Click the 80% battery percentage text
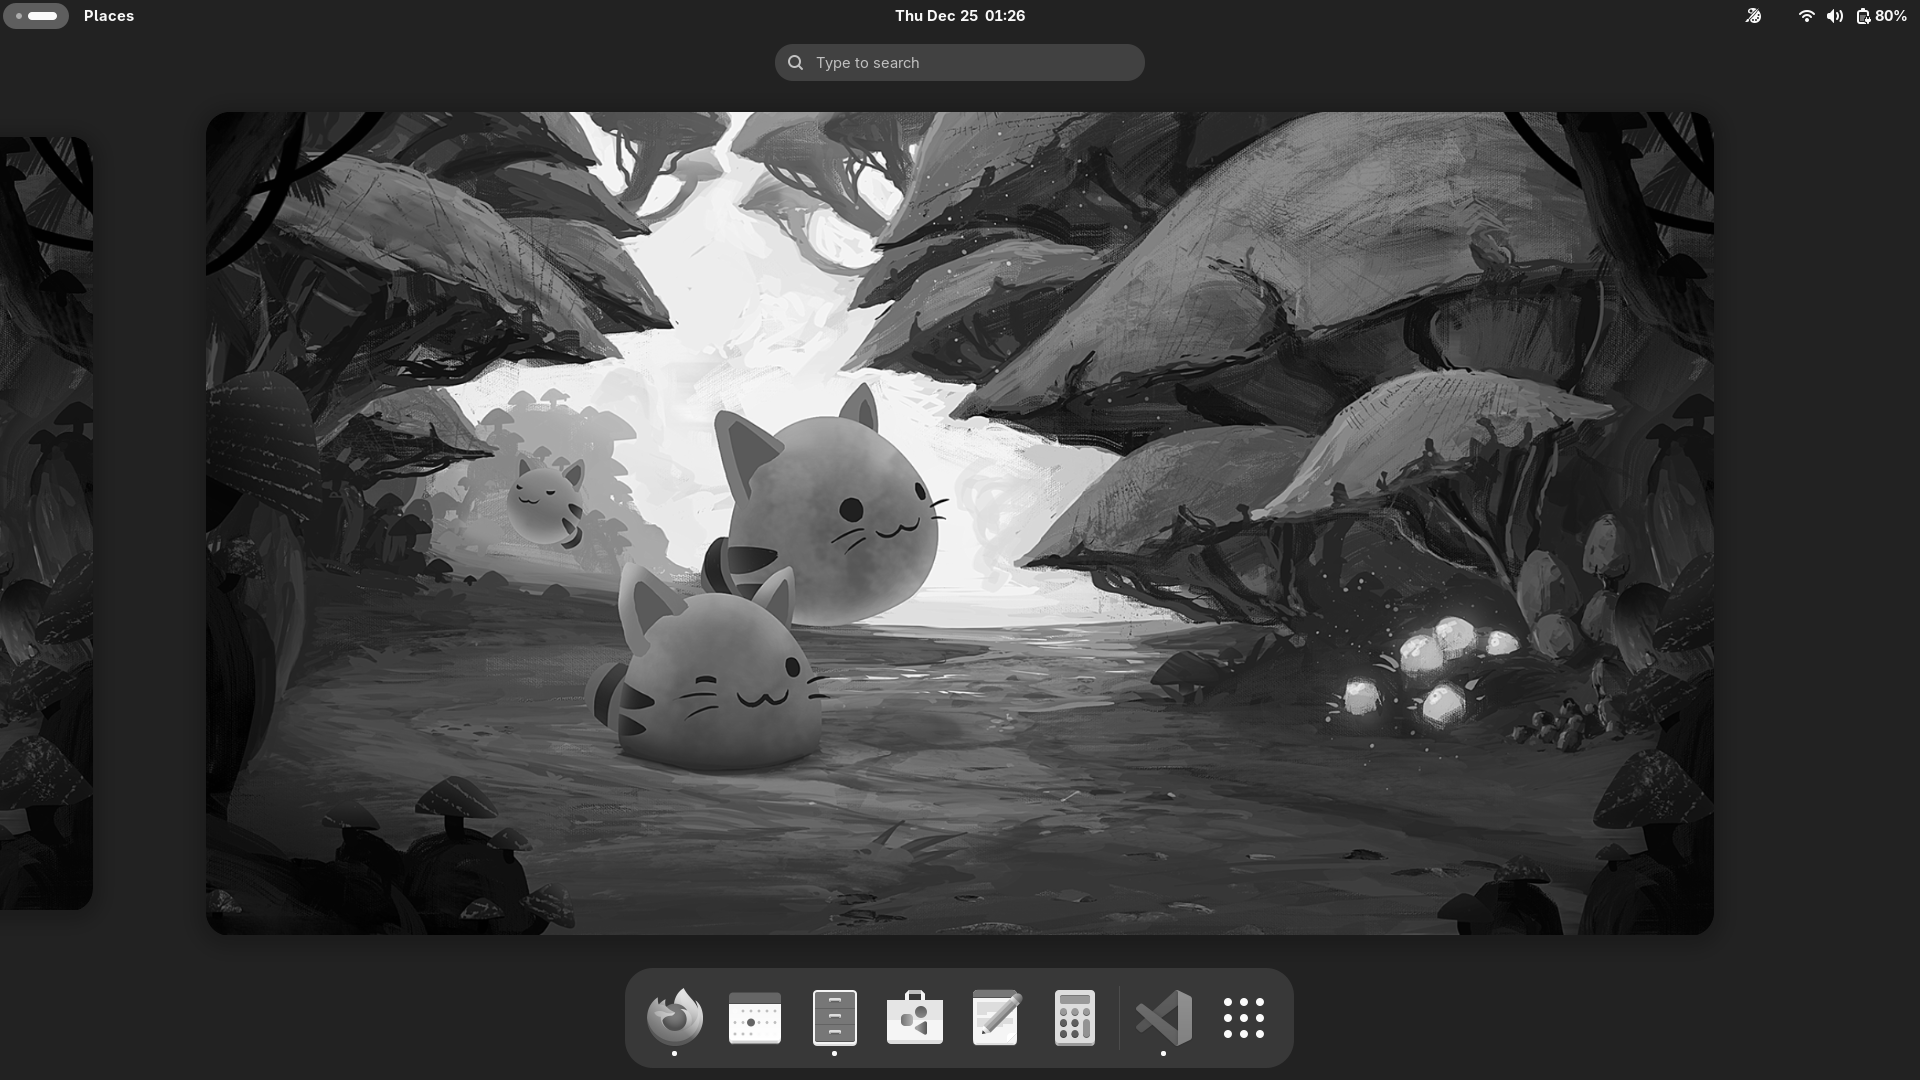 [x=1891, y=16]
